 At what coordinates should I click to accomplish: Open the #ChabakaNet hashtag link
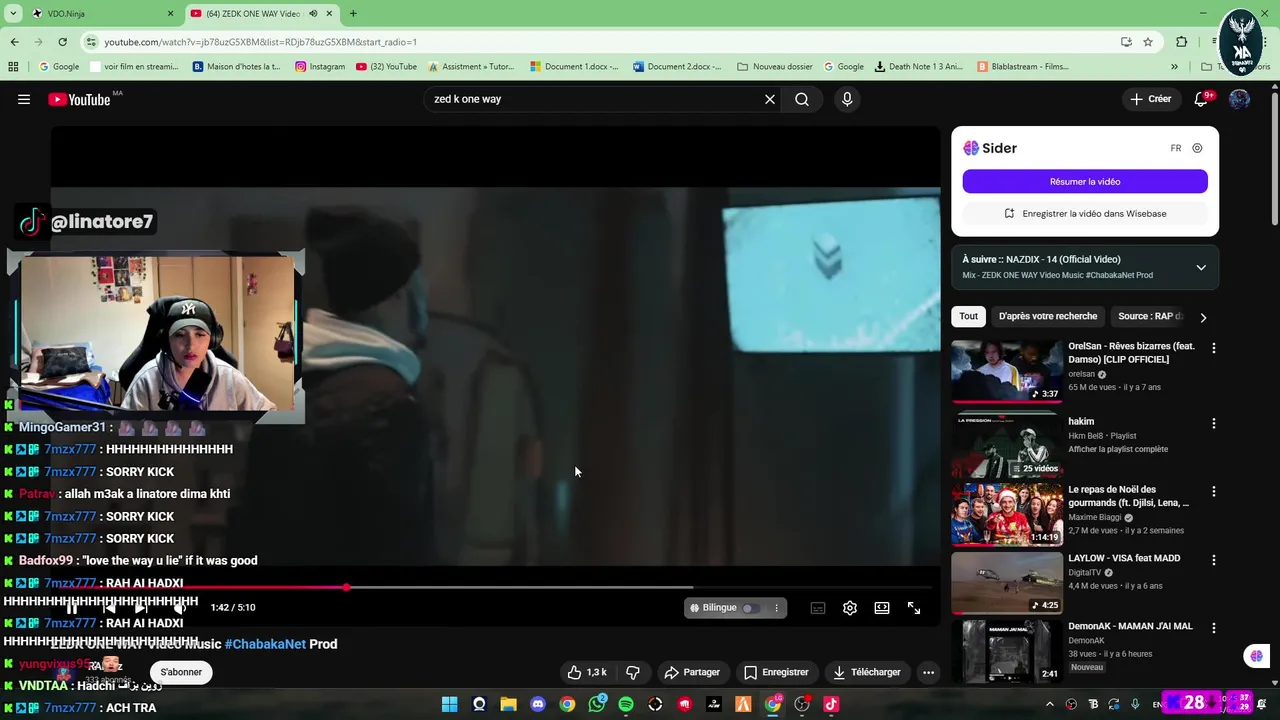point(265,644)
